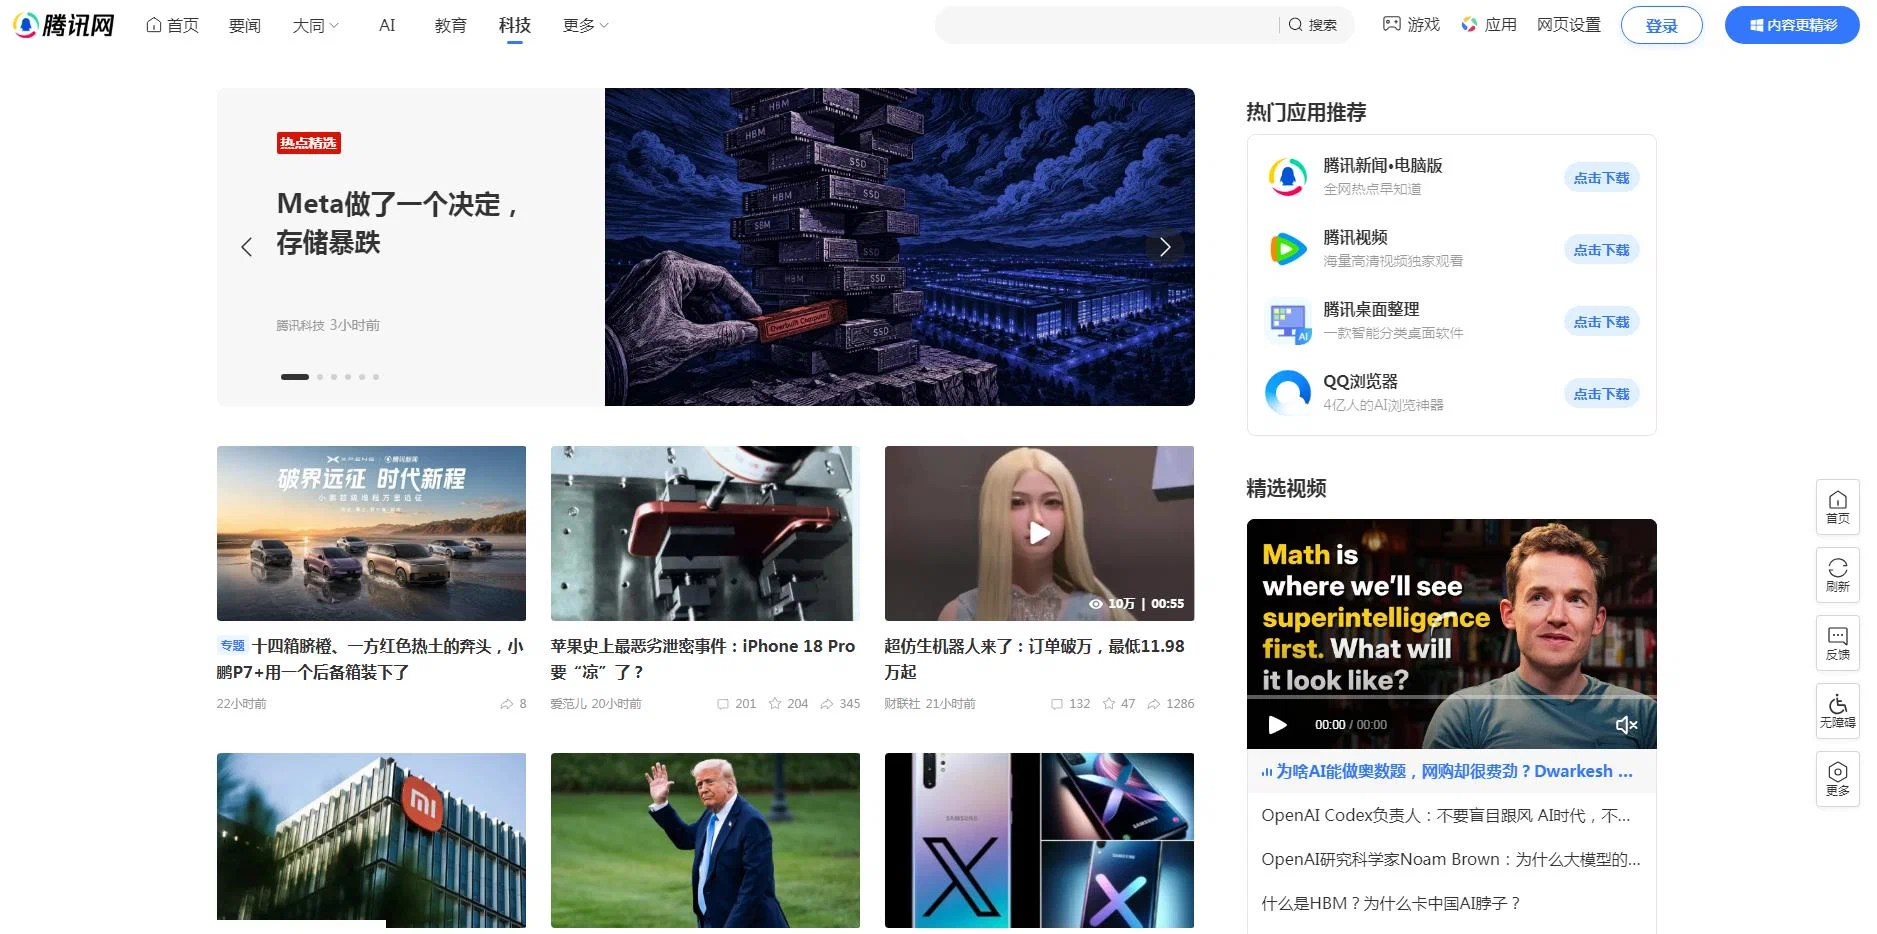Open the 小鹏 破界远征 article thumbnail
Viewport: 1877px width, 934px height.
pyautogui.click(x=371, y=533)
